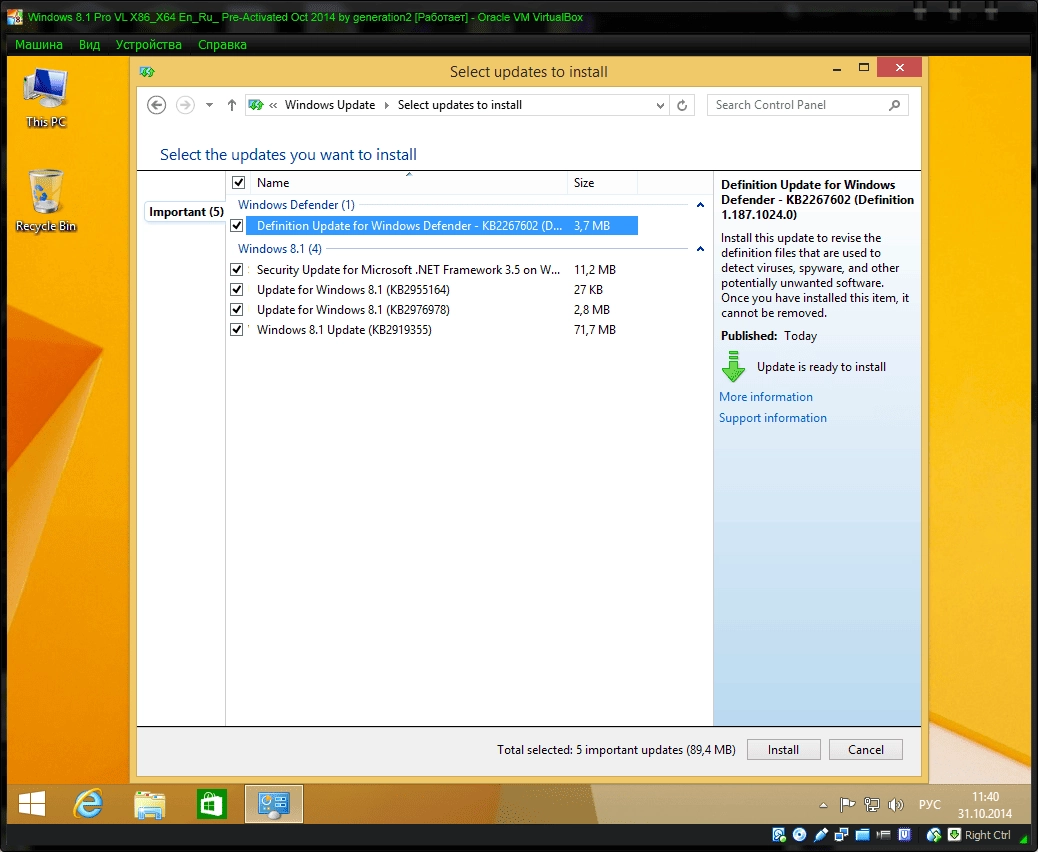The width and height of the screenshot is (1038, 852).
Task: Go up one level with Up arrow
Action: click(232, 105)
